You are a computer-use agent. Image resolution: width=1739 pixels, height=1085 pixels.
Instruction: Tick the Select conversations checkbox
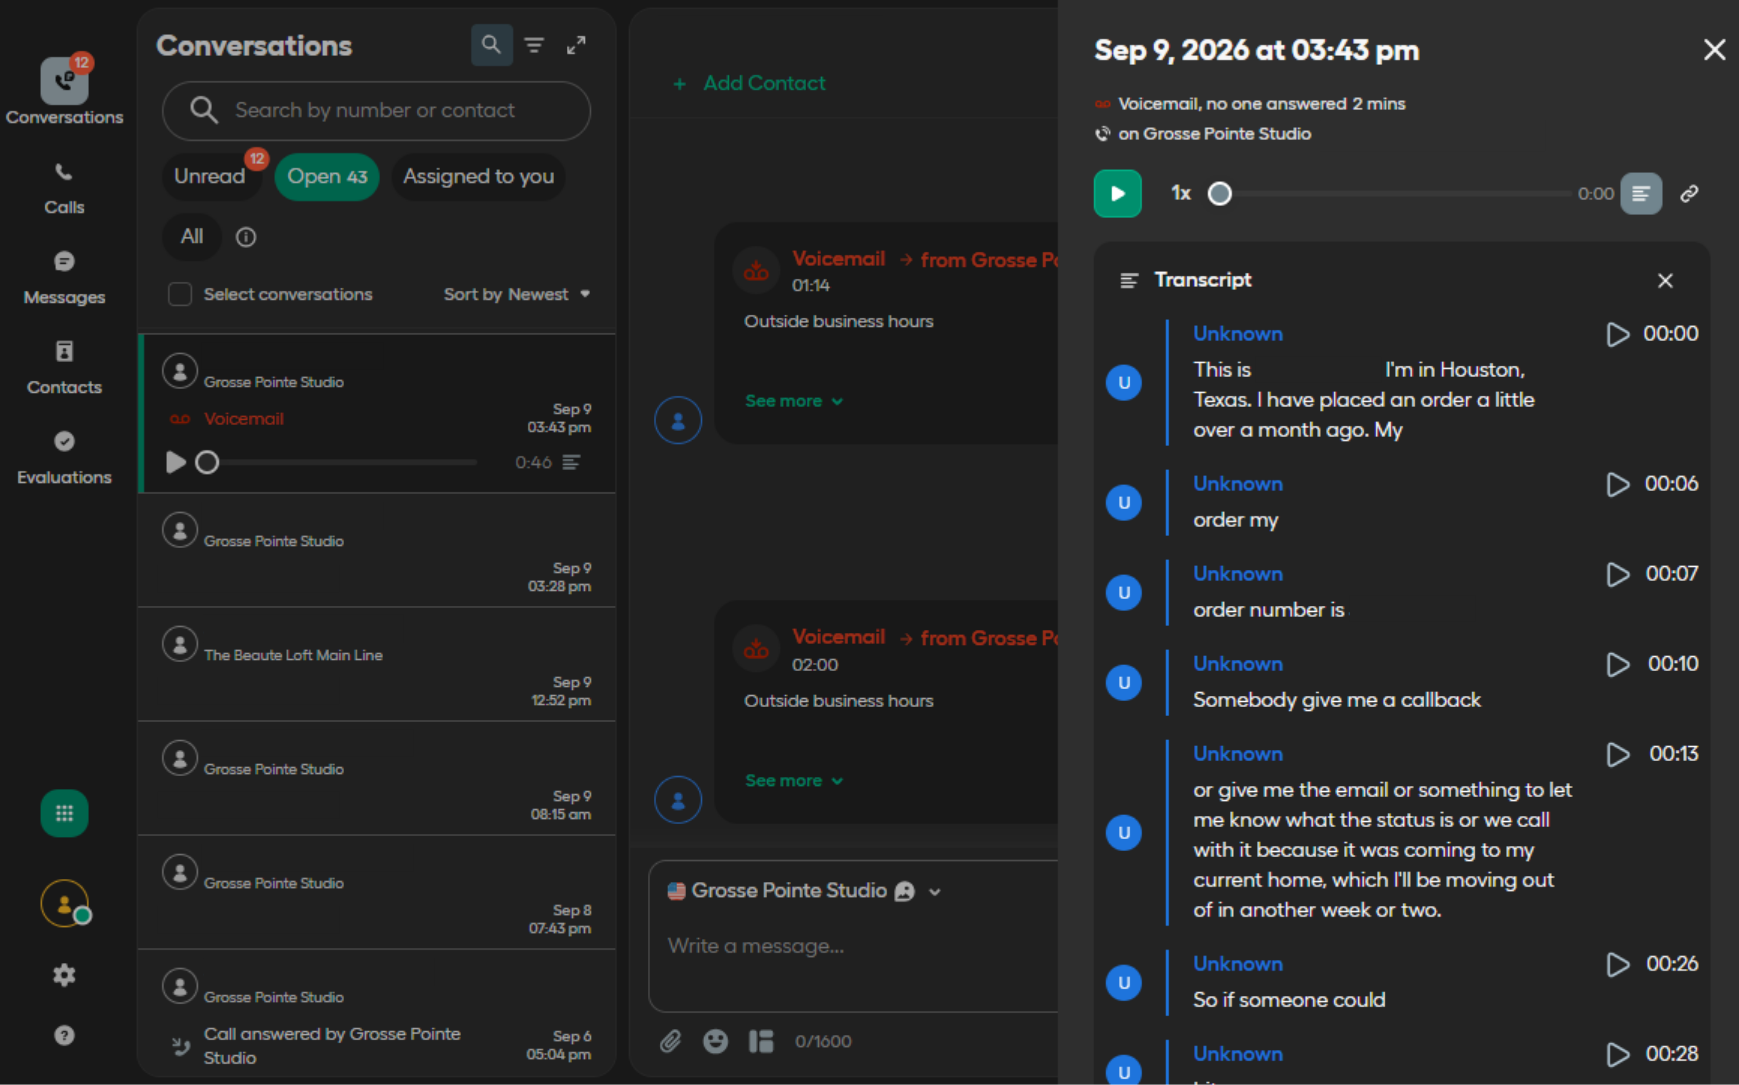(180, 294)
